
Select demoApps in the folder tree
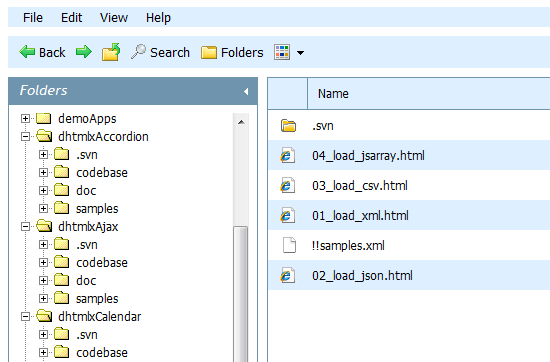(x=87, y=119)
